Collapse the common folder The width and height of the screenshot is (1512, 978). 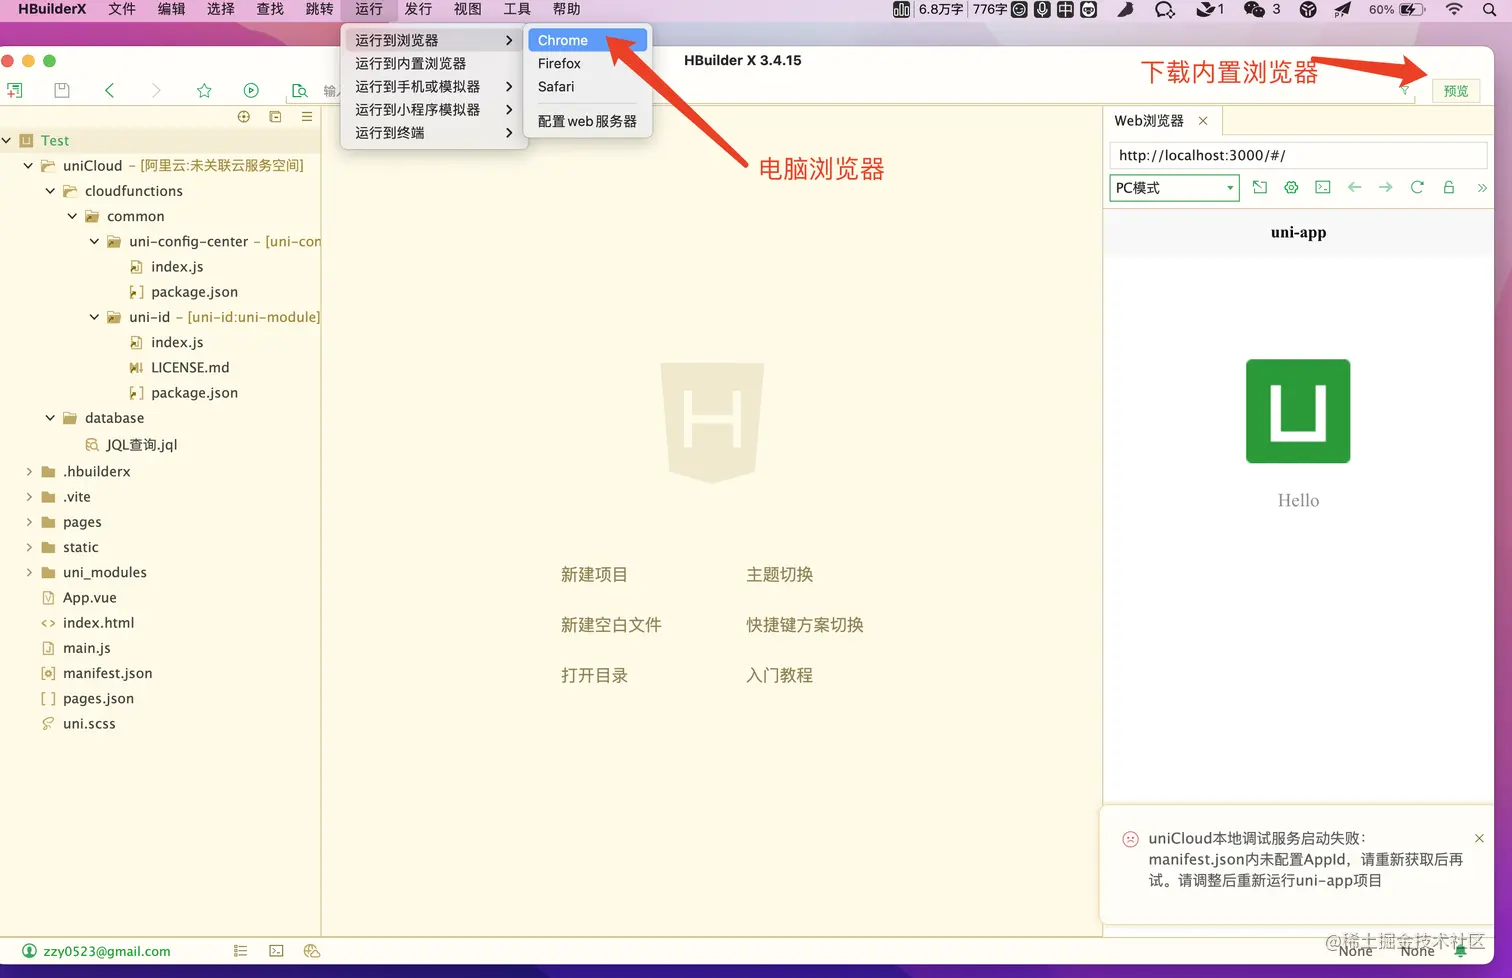pyautogui.click(x=72, y=216)
